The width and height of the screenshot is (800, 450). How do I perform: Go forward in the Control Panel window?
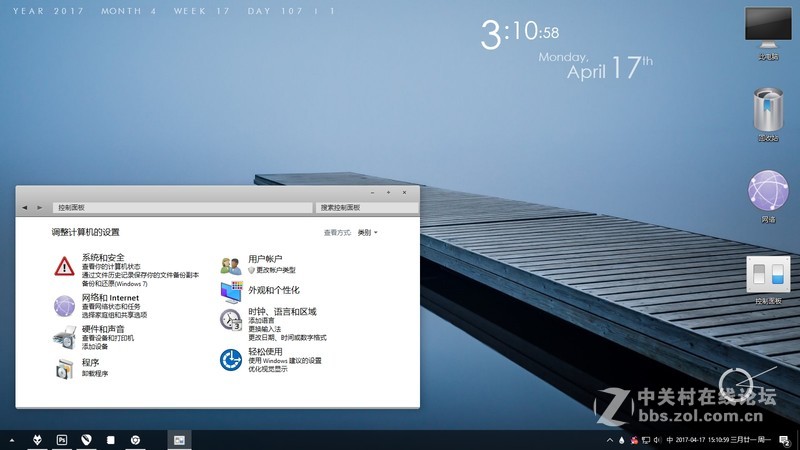pos(39,208)
